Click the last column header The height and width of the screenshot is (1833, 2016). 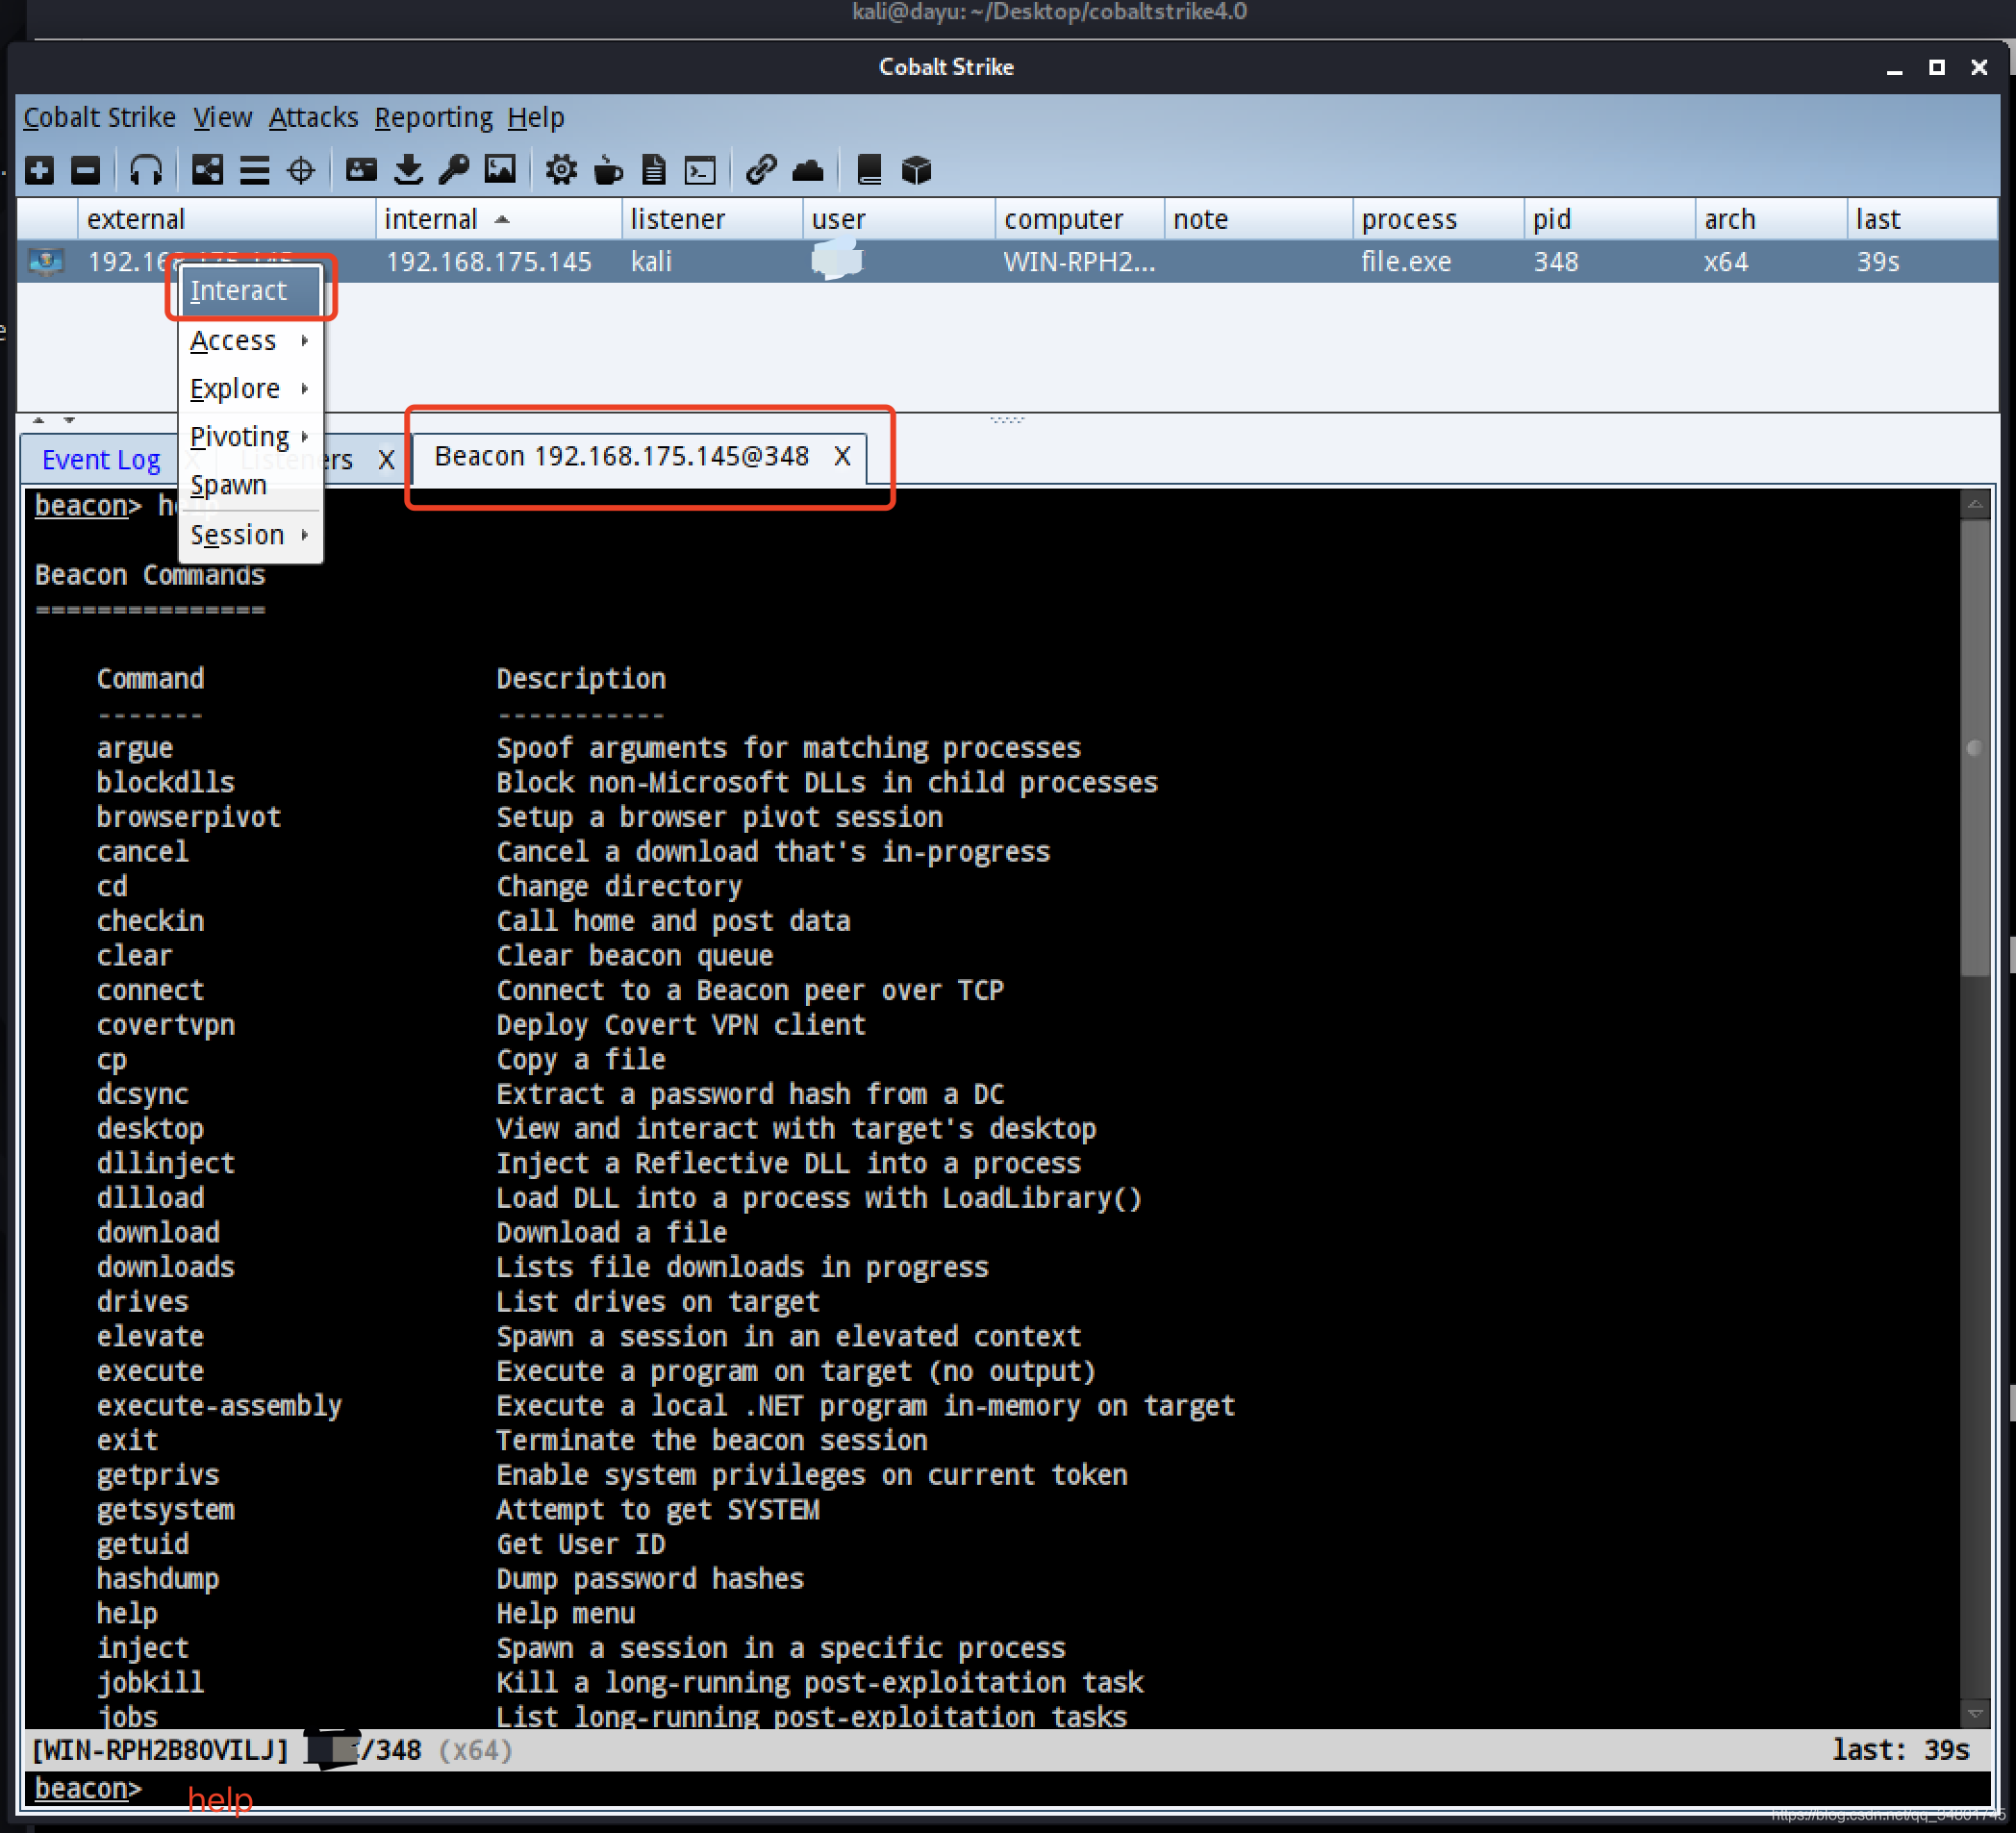tap(1922, 219)
